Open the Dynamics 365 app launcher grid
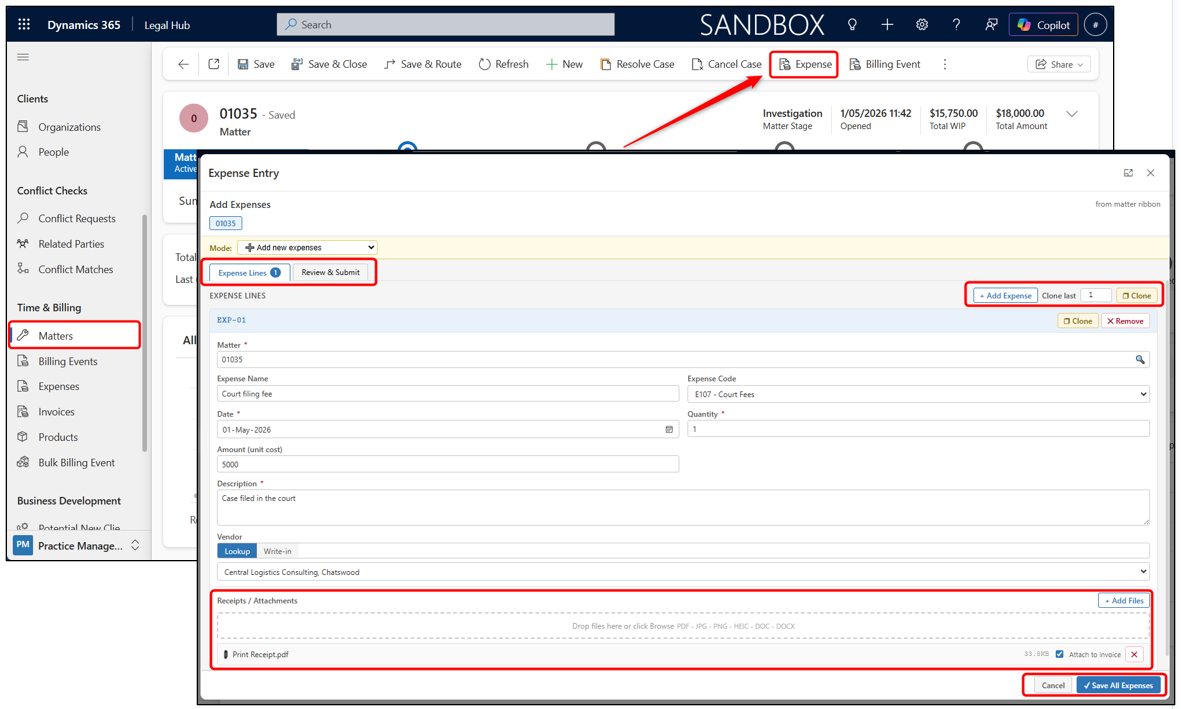The width and height of the screenshot is (1181, 709). [24, 24]
